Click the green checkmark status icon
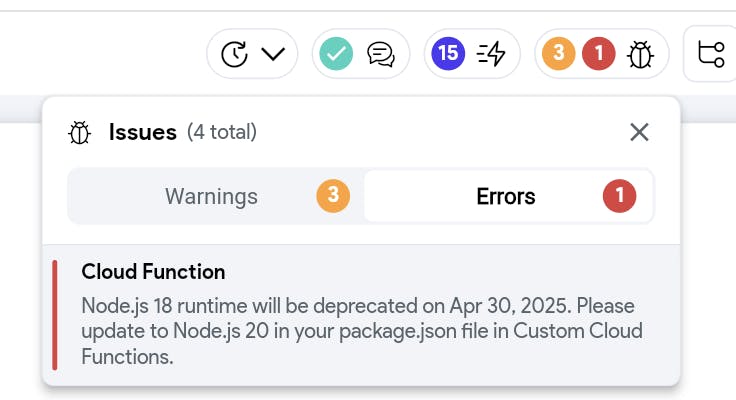736x400 pixels. [x=338, y=54]
